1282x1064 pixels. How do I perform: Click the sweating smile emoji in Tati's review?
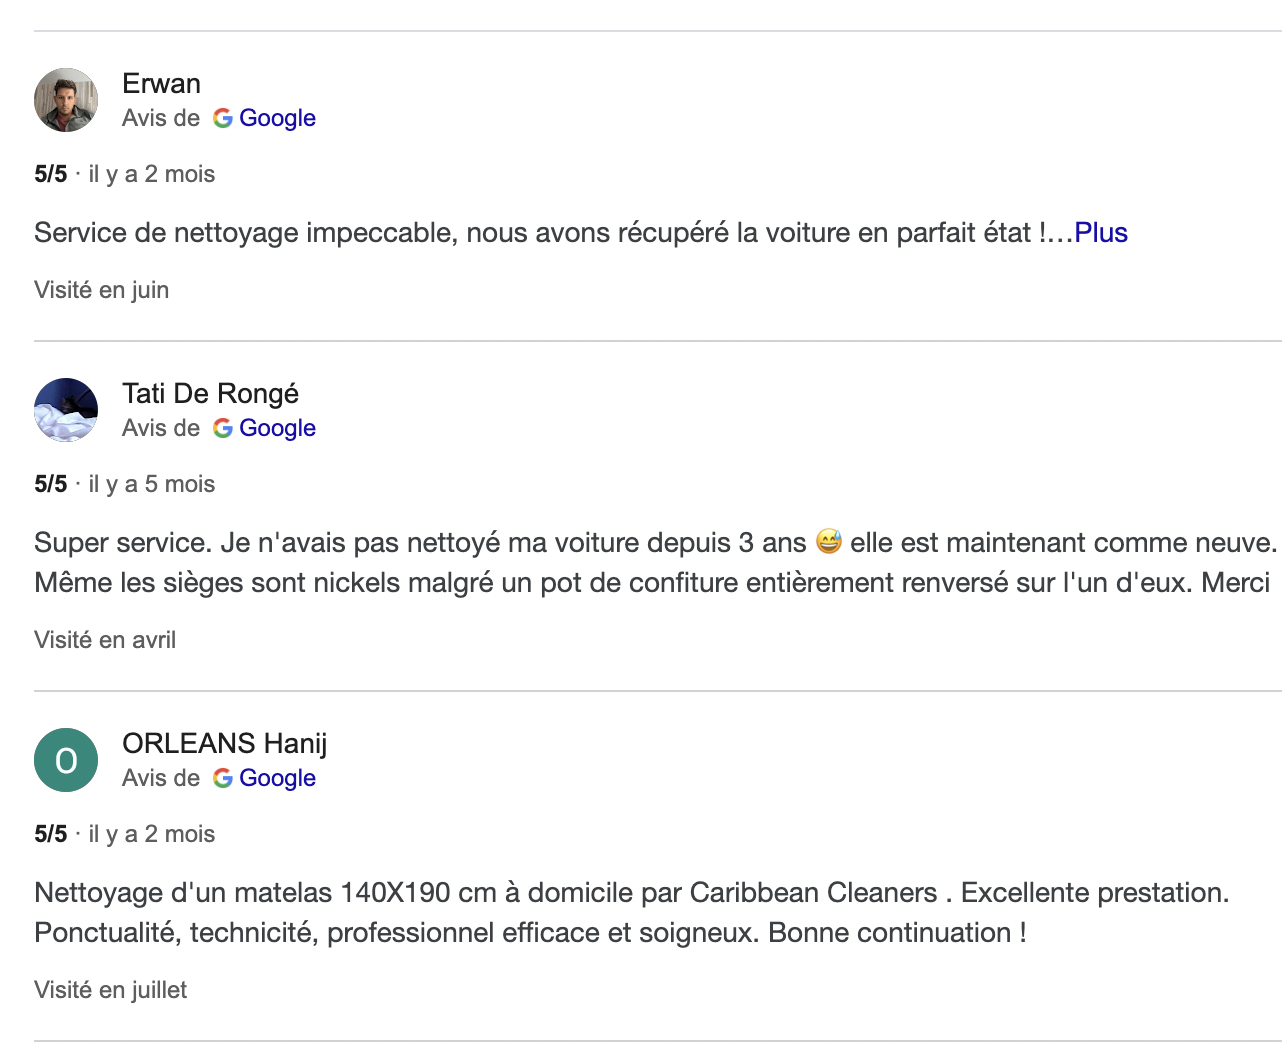pyautogui.click(x=829, y=542)
